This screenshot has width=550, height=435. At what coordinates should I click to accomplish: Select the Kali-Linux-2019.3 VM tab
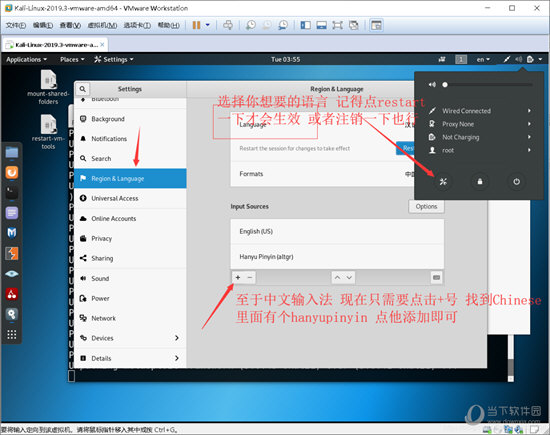point(54,45)
